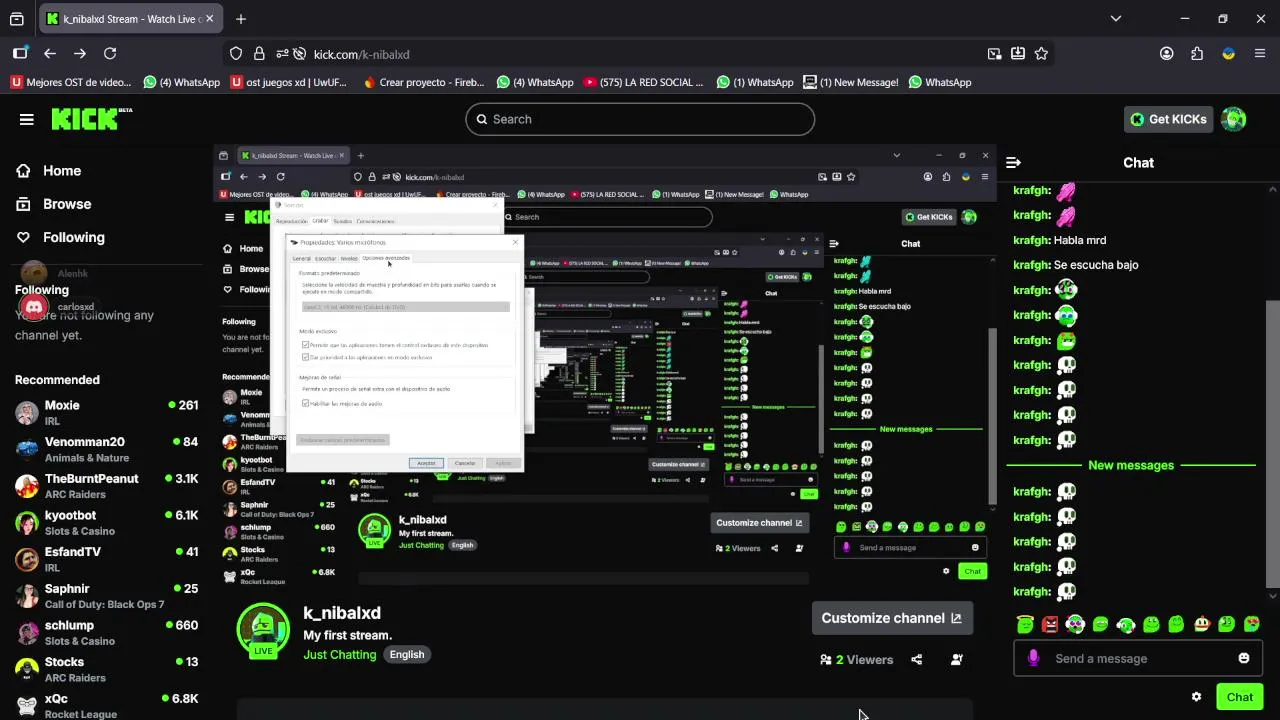Go forward using browser forward arrow

pos(80,54)
